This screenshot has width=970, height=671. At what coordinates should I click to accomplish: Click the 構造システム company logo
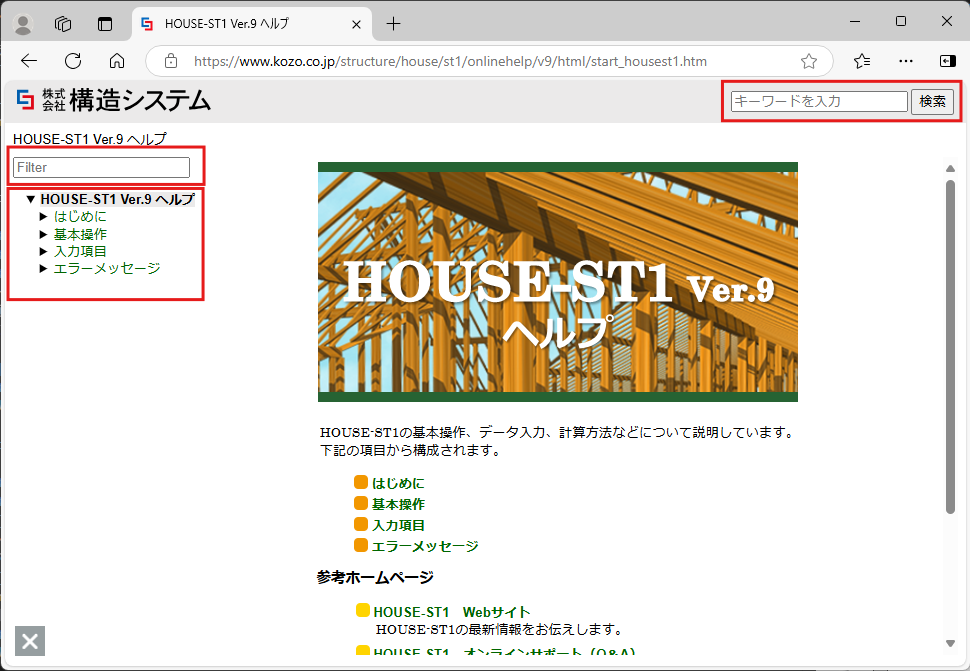click(x=113, y=100)
